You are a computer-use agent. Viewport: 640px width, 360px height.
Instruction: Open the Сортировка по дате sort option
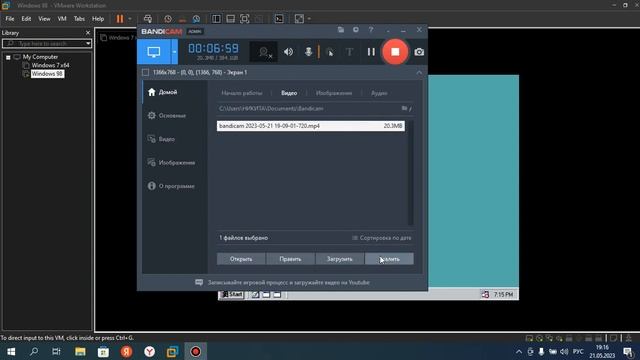point(382,238)
